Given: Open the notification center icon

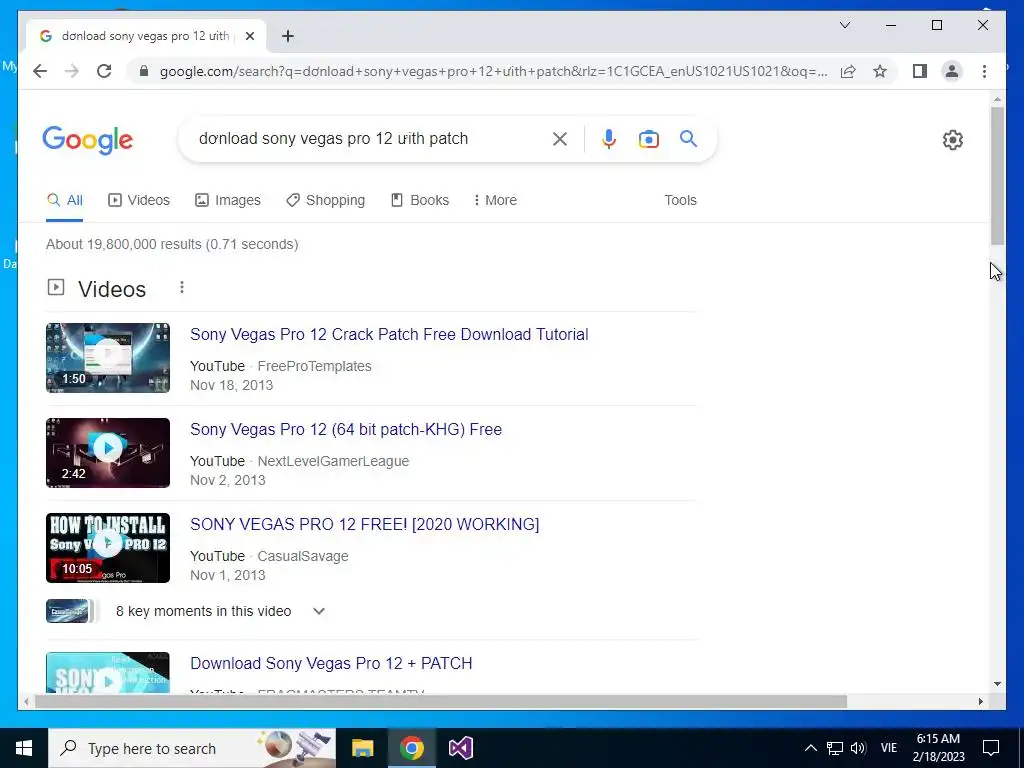Looking at the screenshot, I should (991, 748).
